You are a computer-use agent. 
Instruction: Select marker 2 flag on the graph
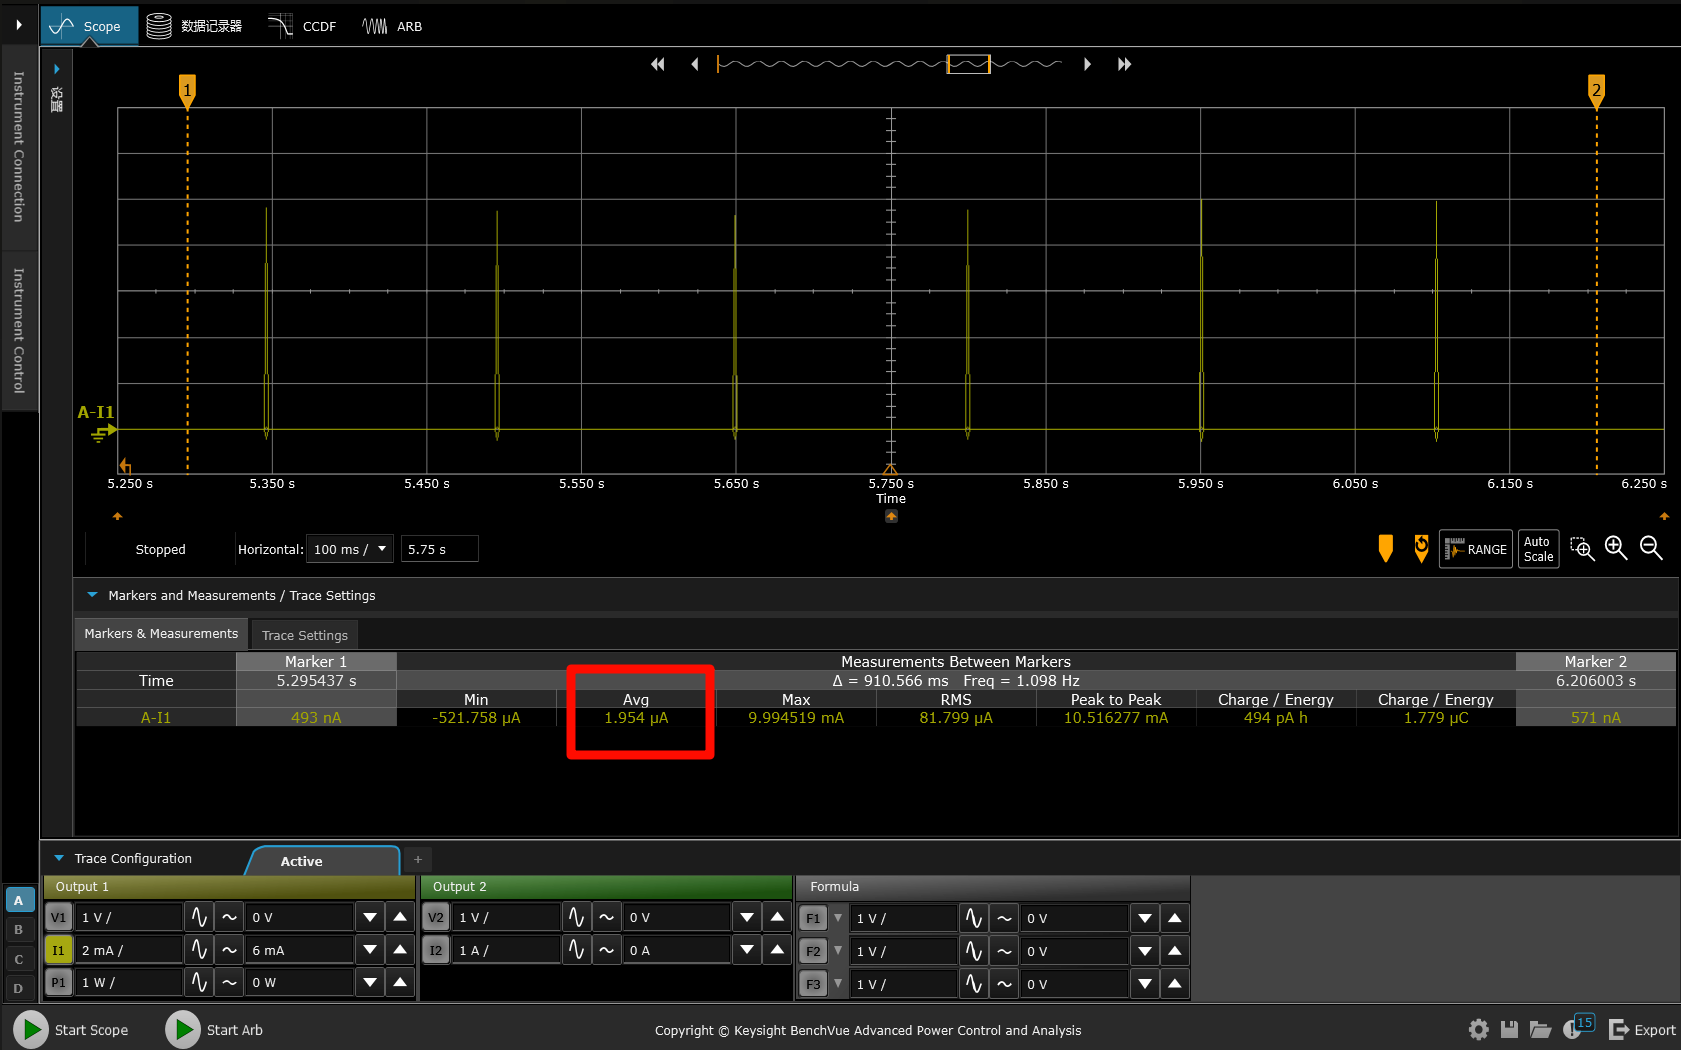1596,90
